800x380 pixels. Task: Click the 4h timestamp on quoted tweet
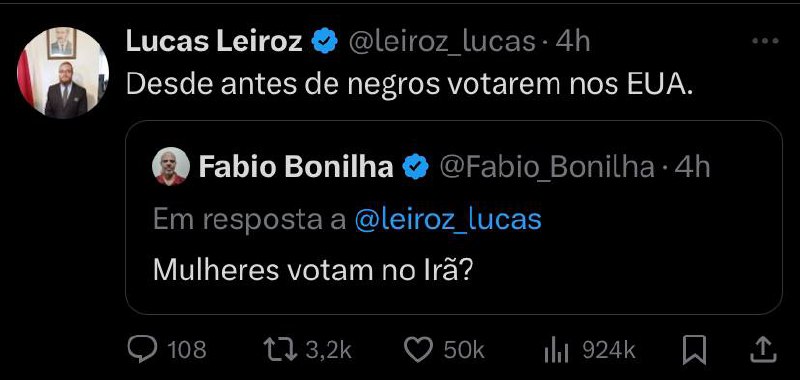[x=692, y=167]
